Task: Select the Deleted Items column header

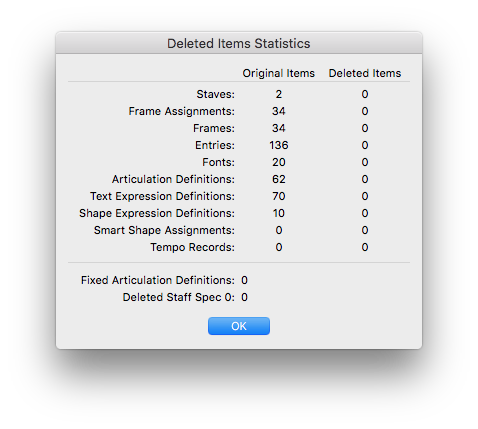Action: click(365, 73)
